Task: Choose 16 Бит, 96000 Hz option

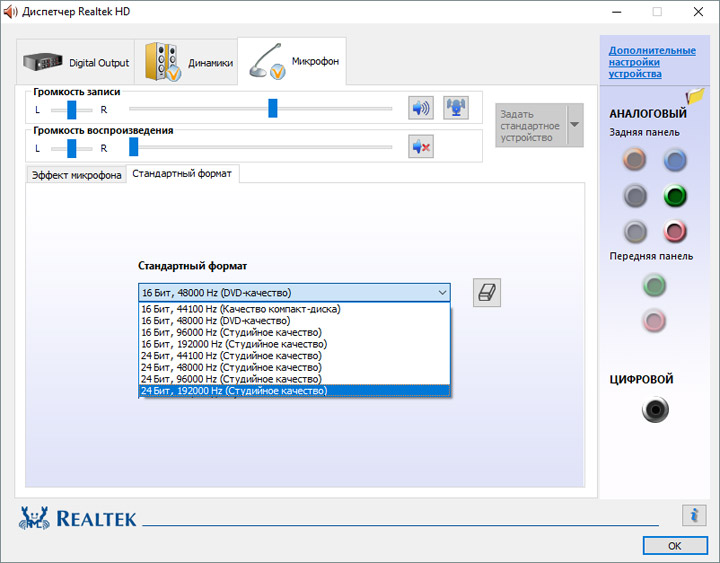Action: tap(294, 332)
